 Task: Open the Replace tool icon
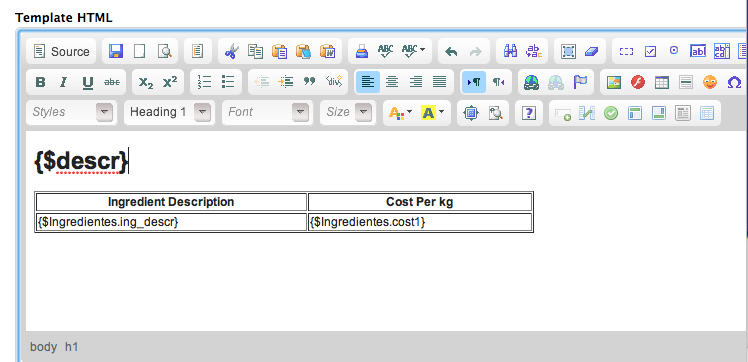click(x=534, y=51)
